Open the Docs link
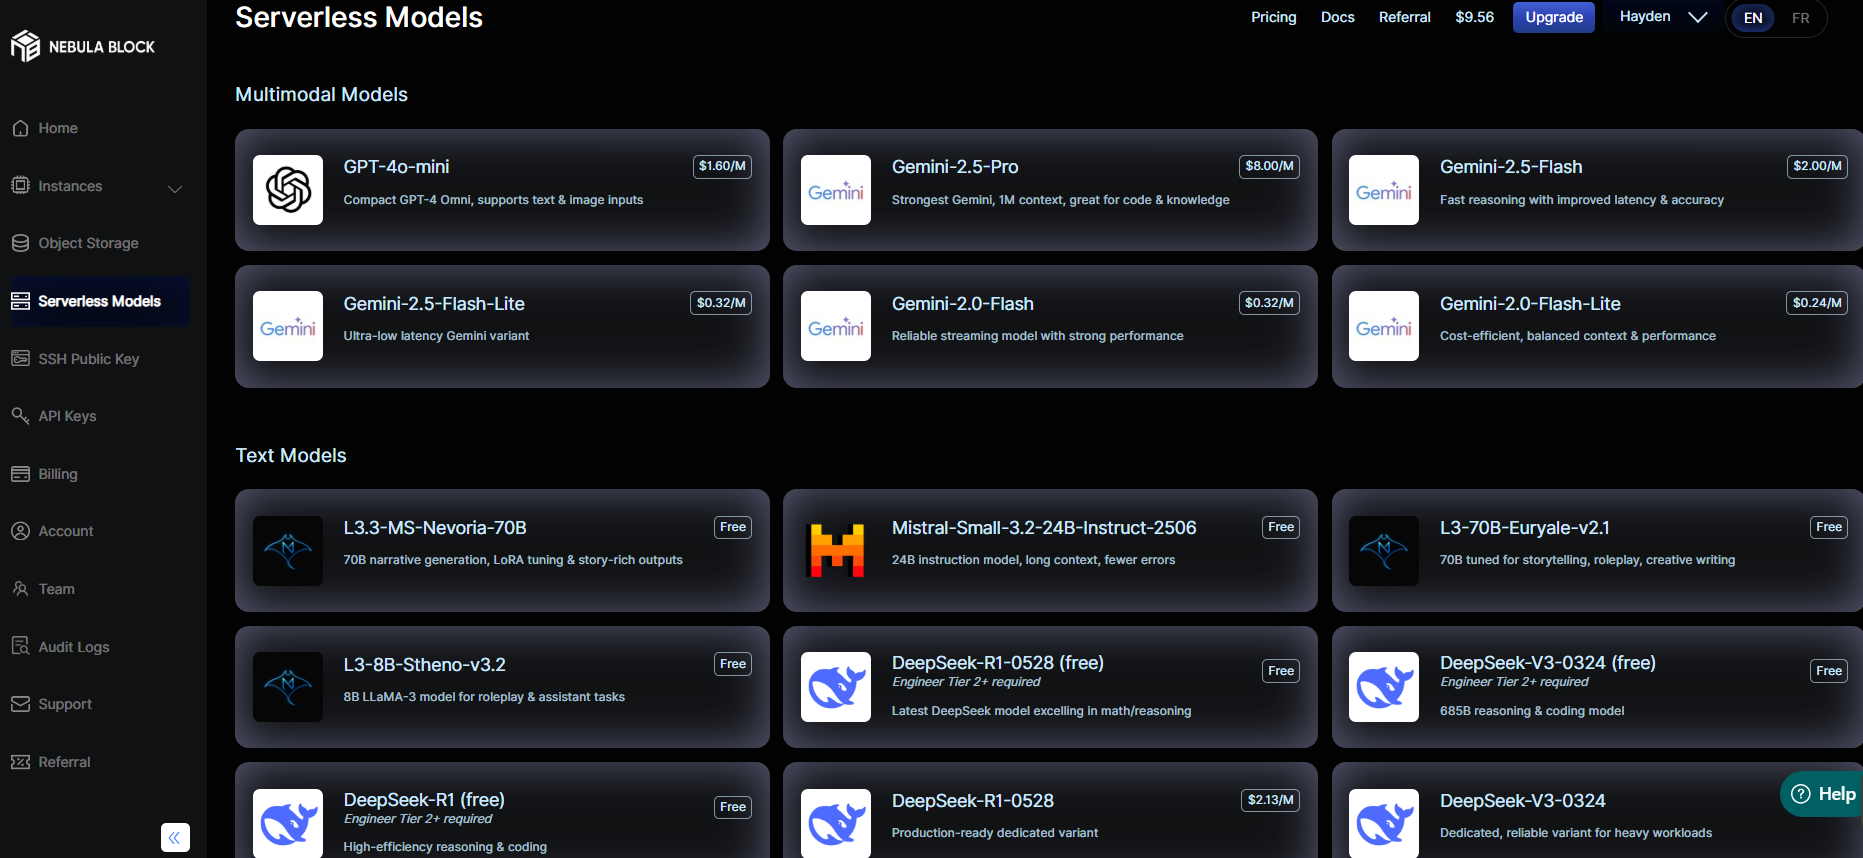 pos(1337,17)
